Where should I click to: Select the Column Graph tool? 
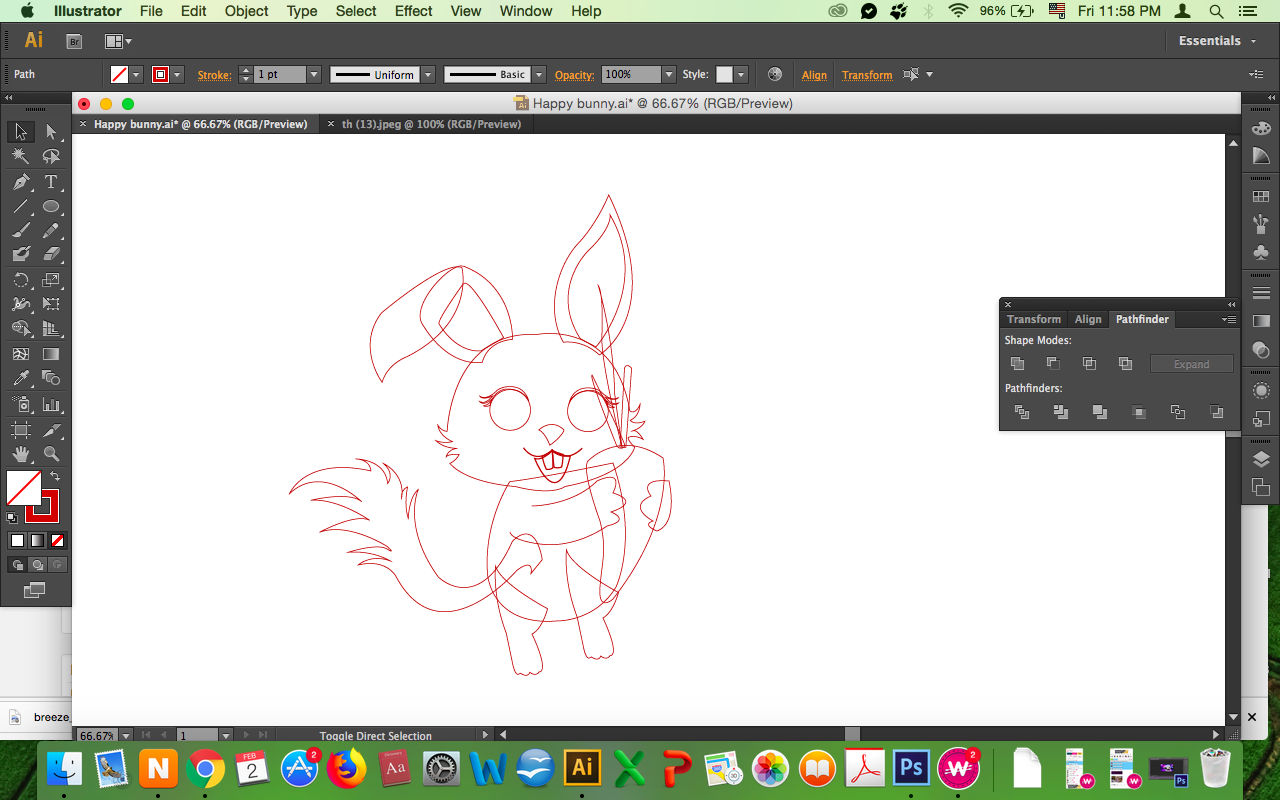click(51, 404)
